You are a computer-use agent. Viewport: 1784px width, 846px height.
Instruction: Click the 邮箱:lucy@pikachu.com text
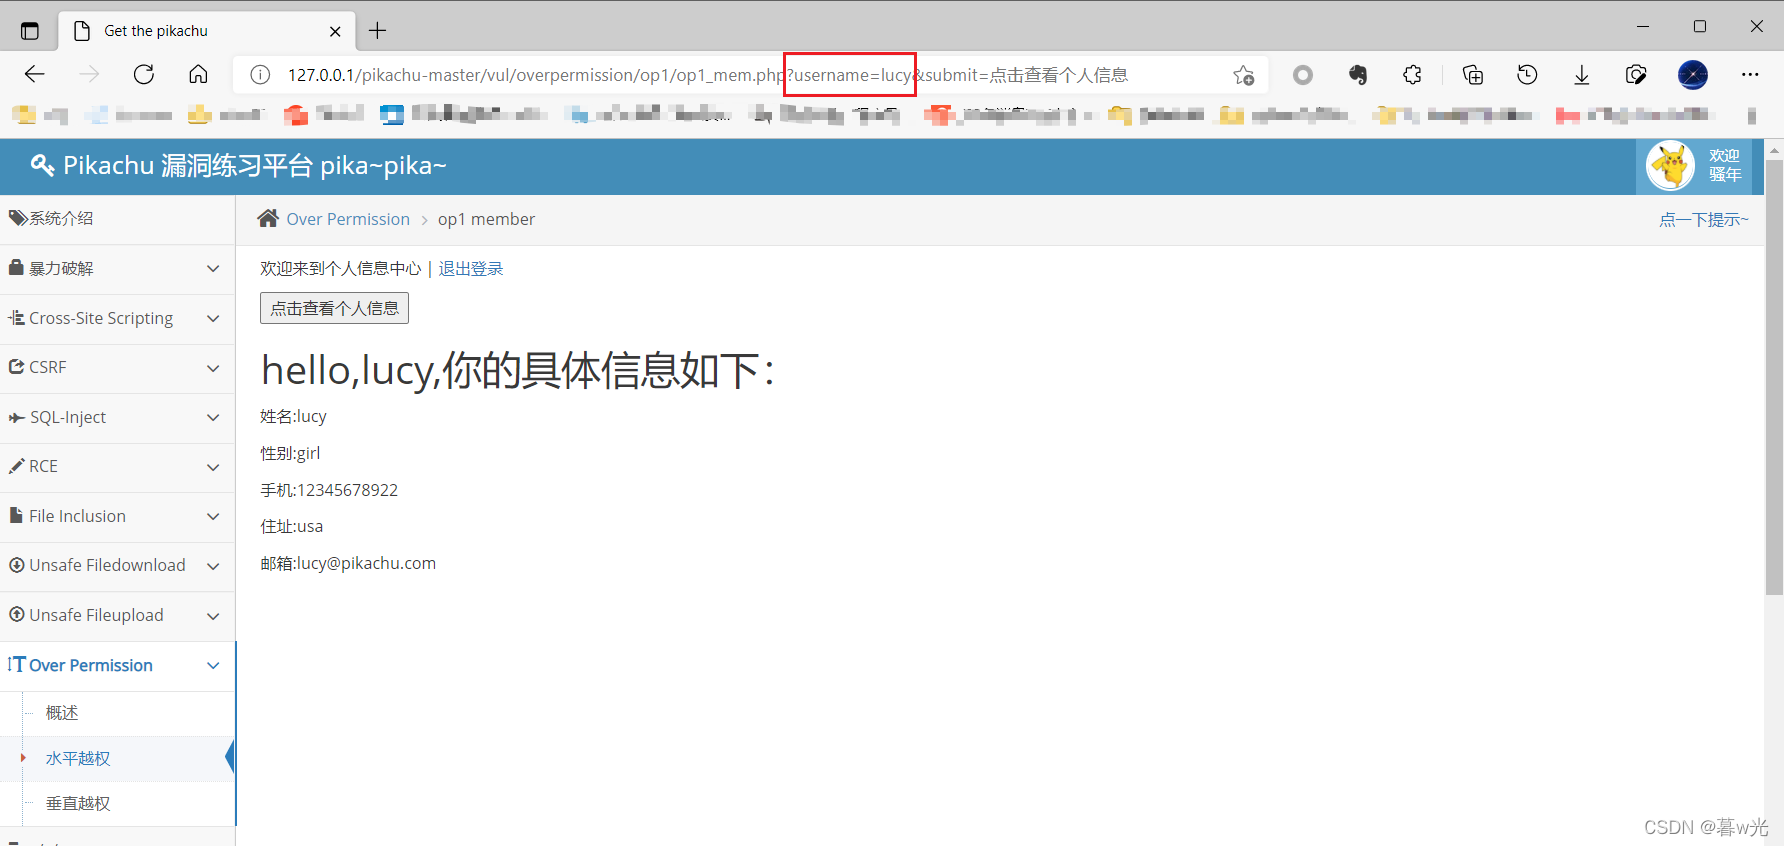tap(348, 563)
